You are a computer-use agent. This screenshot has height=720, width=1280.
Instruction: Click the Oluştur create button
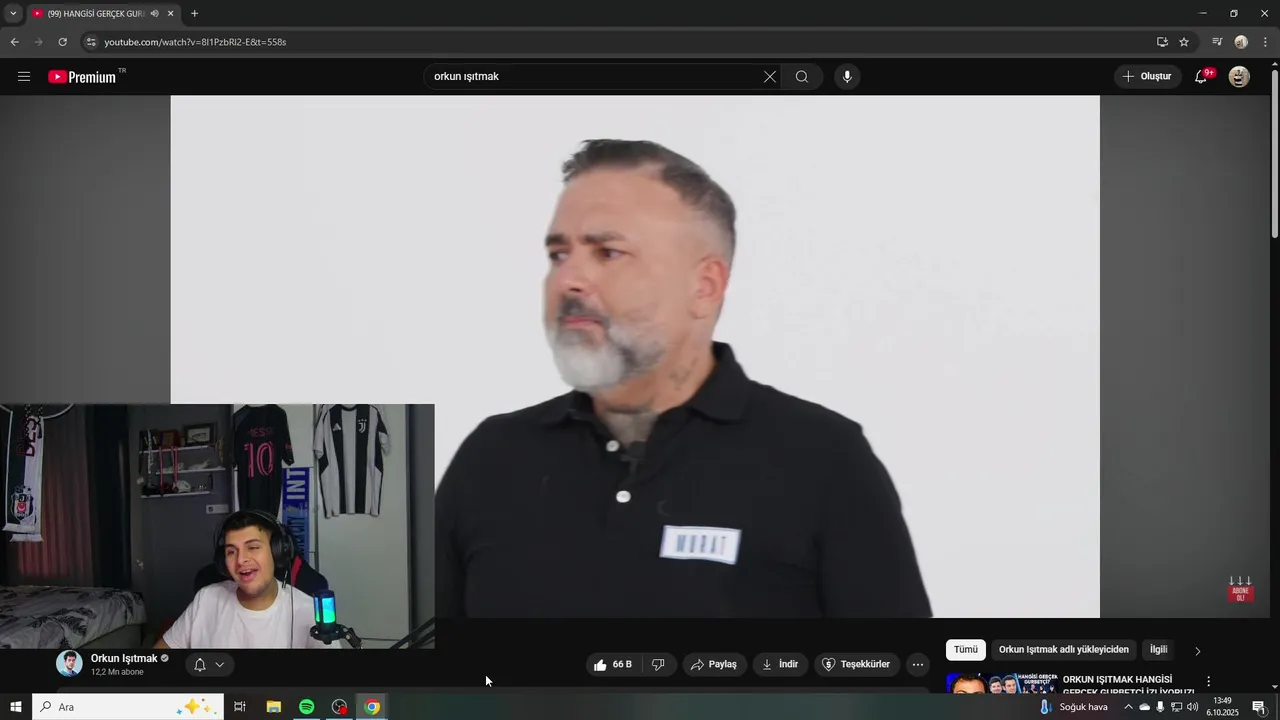(x=1146, y=77)
